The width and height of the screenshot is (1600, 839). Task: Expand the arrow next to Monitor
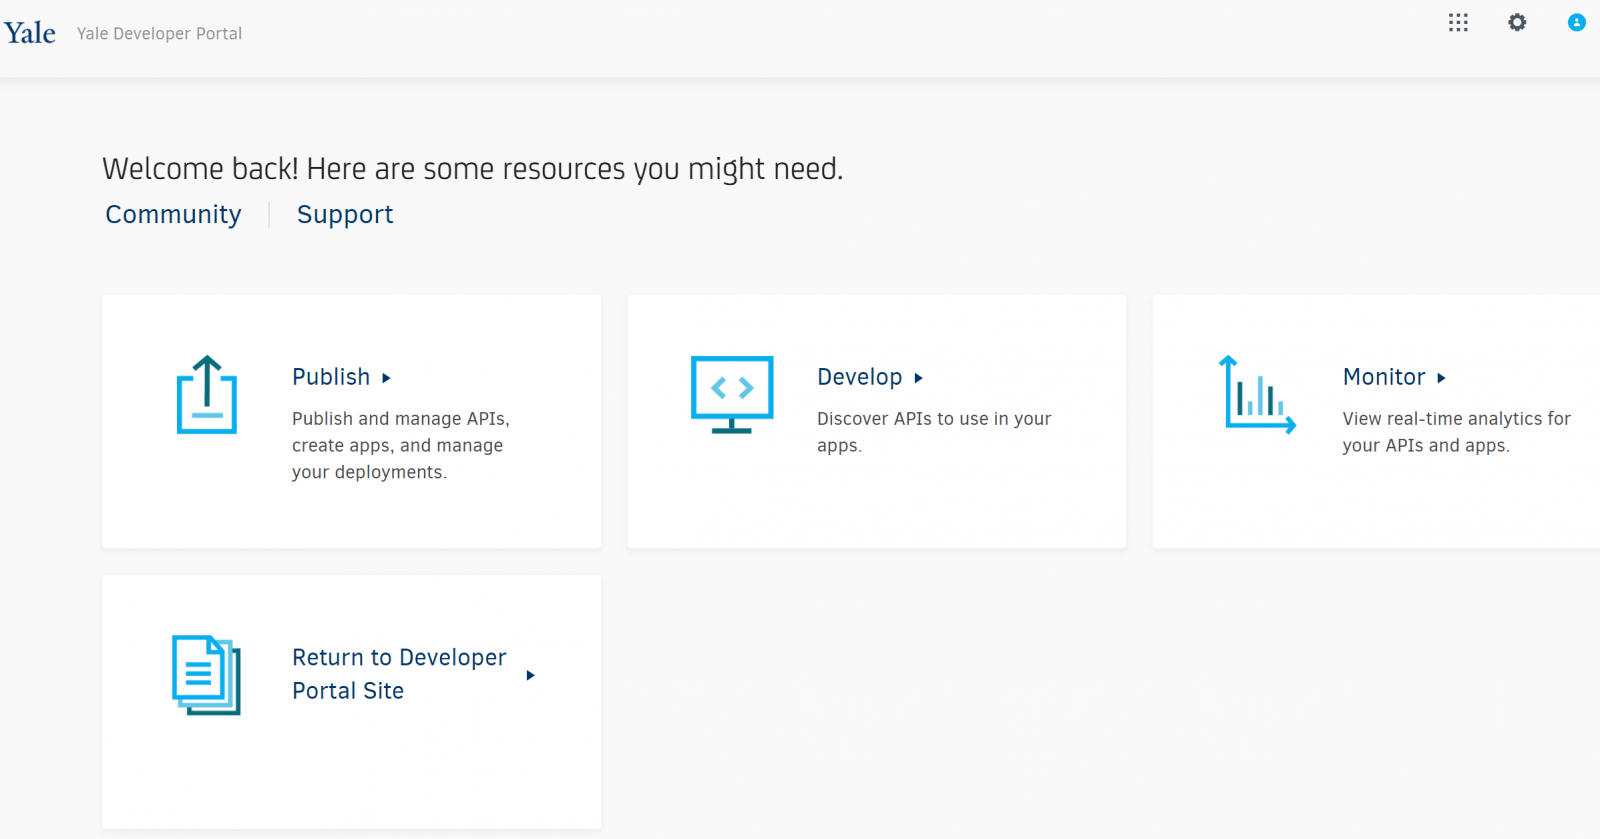1441,378
